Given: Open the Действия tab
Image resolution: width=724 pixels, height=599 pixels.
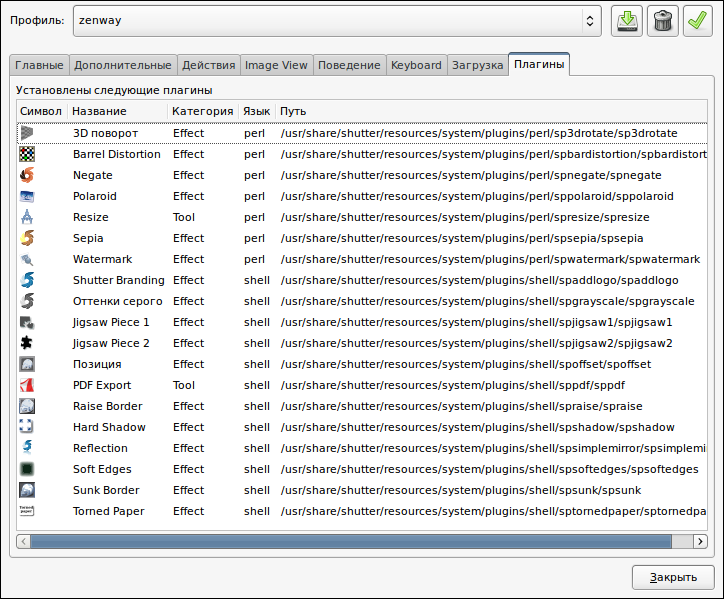Looking at the screenshot, I should point(209,65).
